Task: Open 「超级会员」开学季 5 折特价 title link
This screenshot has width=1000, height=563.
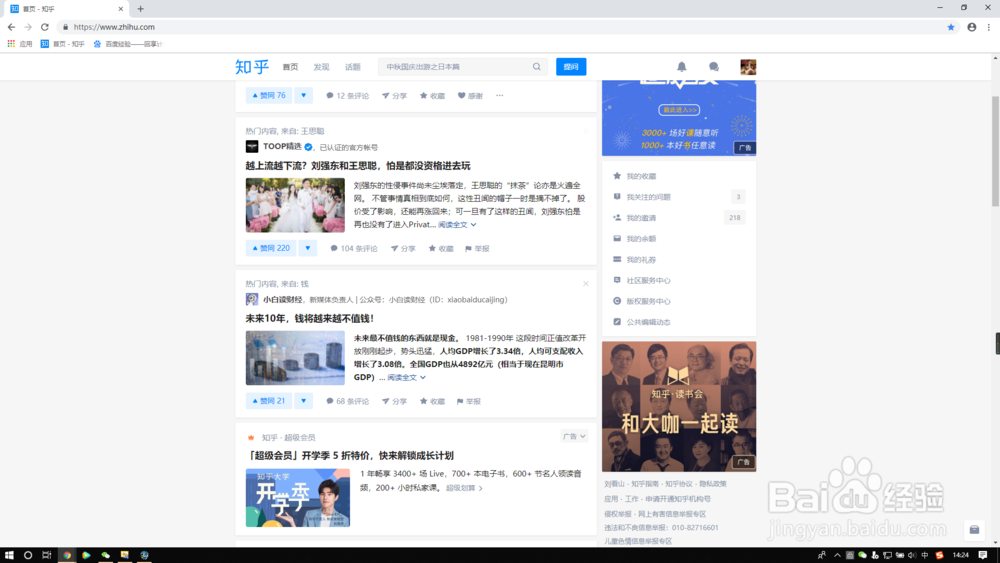Action: 349,455
